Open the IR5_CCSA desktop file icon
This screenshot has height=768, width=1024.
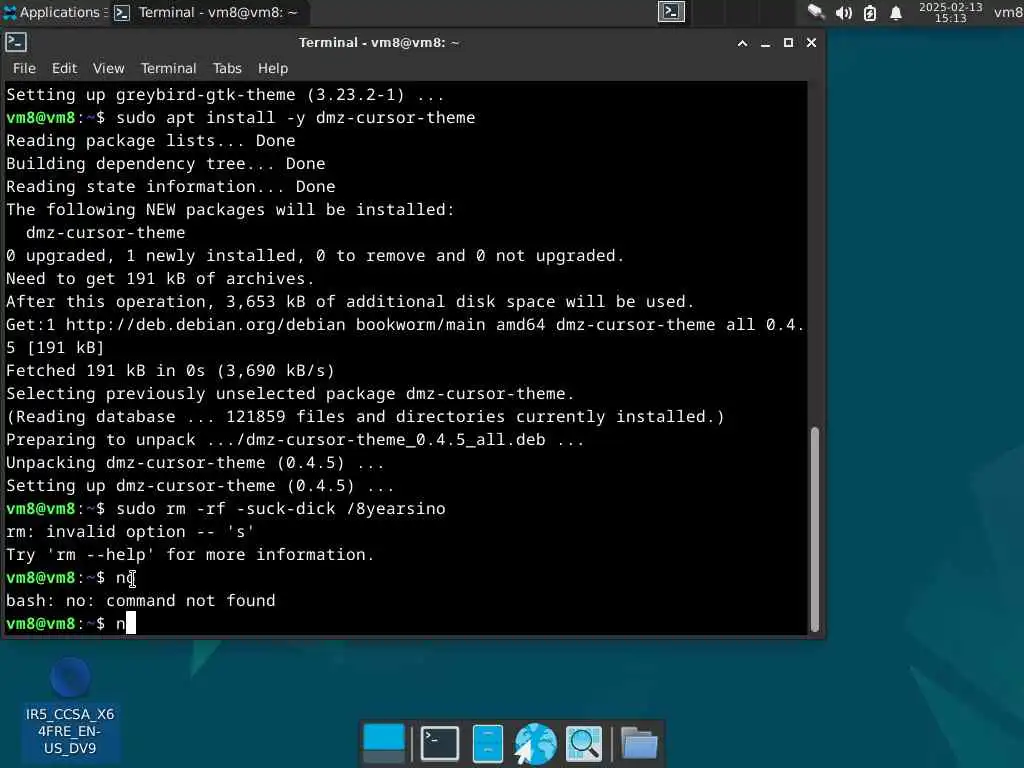pyautogui.click(x=70, y=709)
